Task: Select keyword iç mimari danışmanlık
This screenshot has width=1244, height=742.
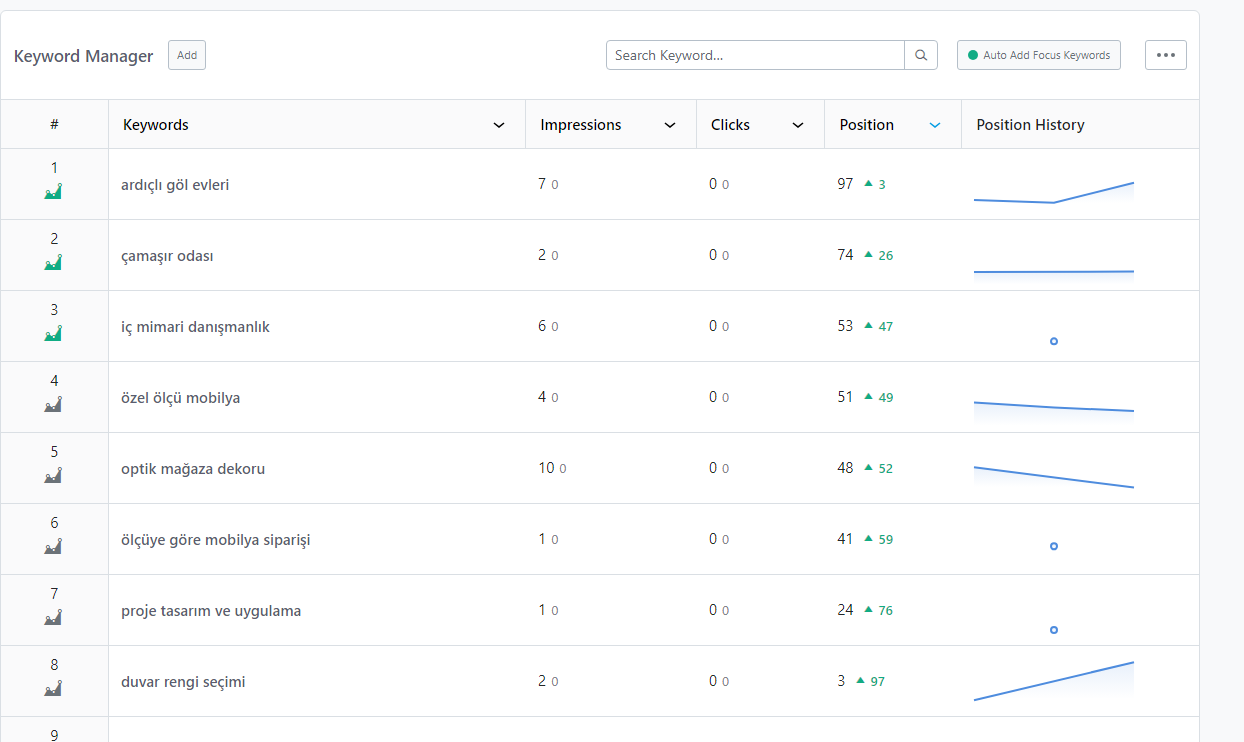Action: point(195,327)
